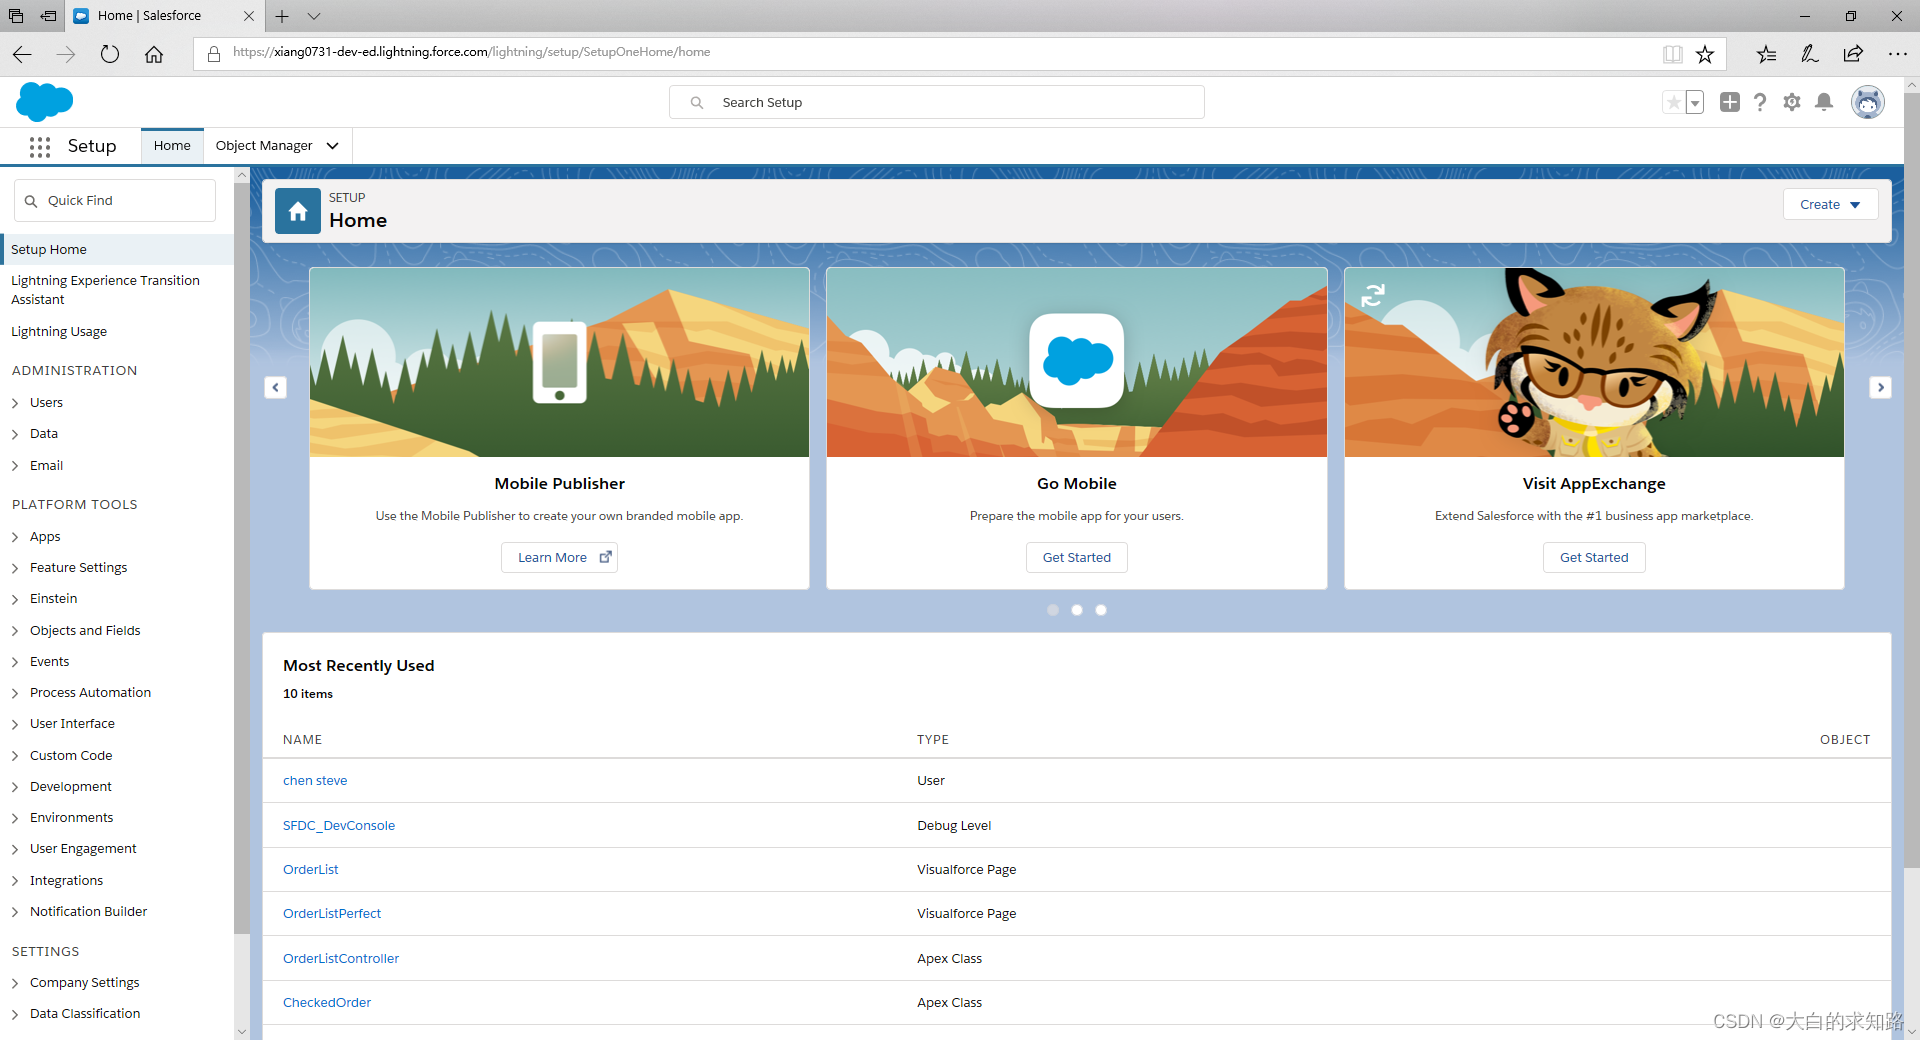This screenshot has height=1040, width=1920.
Task: Click the plus icon to add favorites
Action: click(1729, 101)
